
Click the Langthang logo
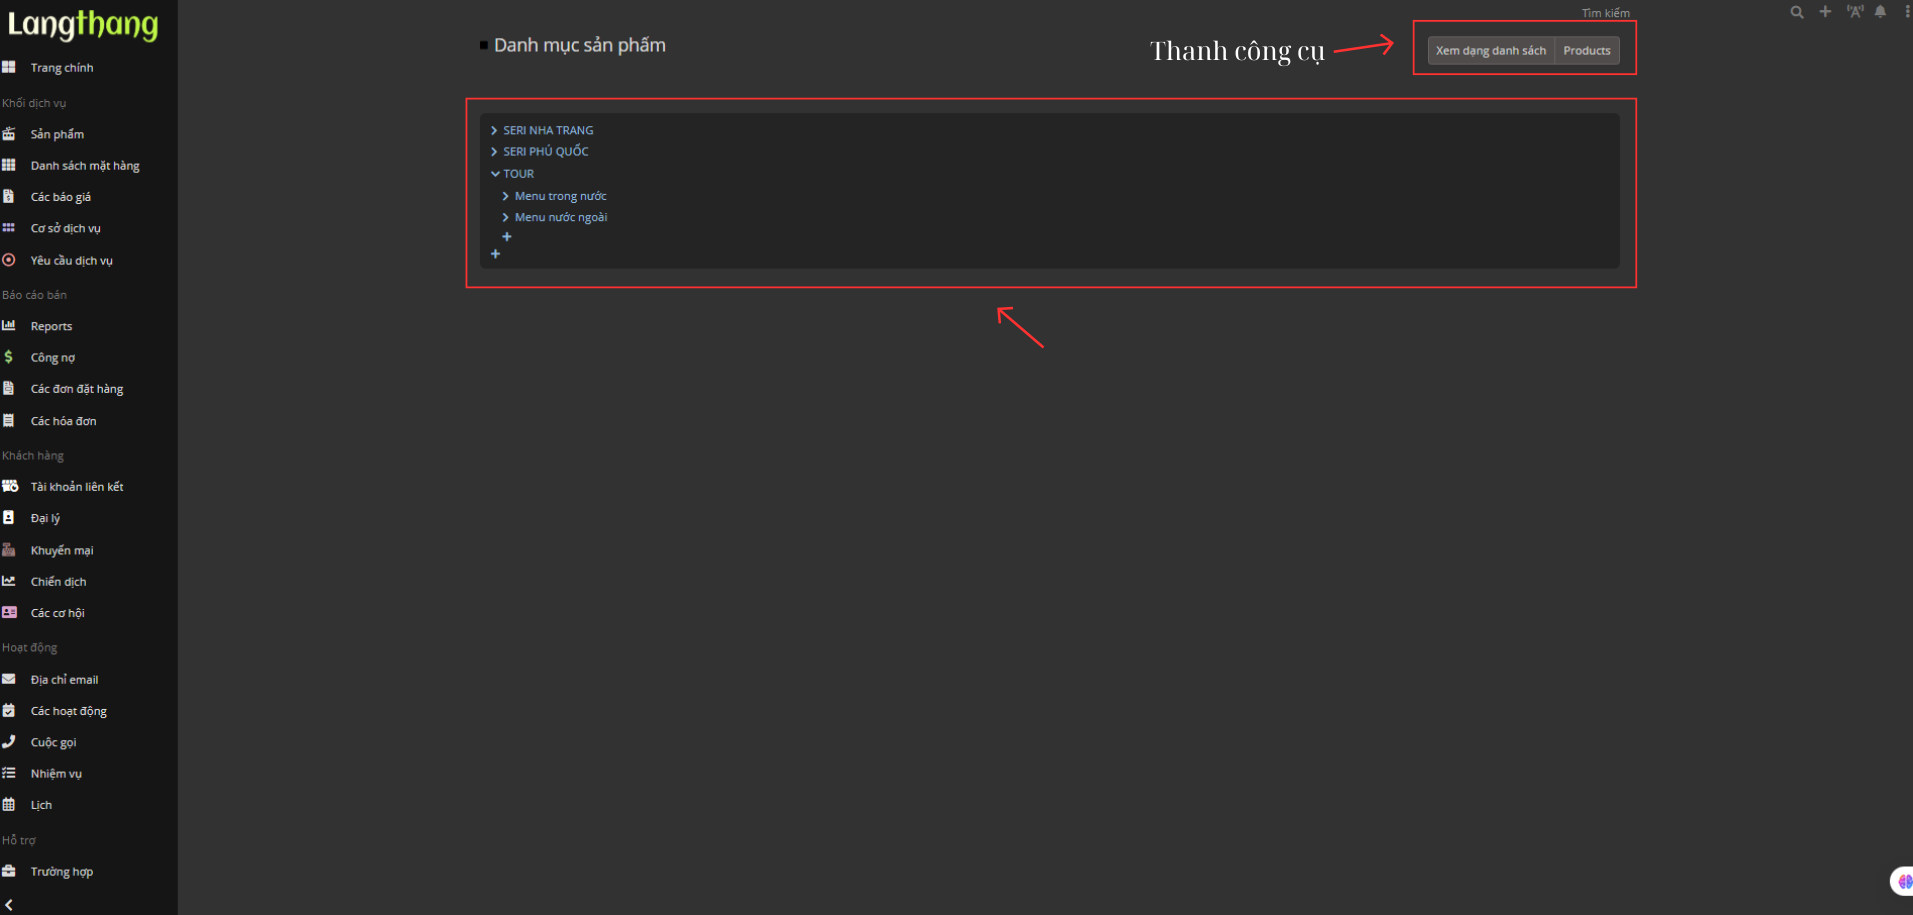point(83,25)
